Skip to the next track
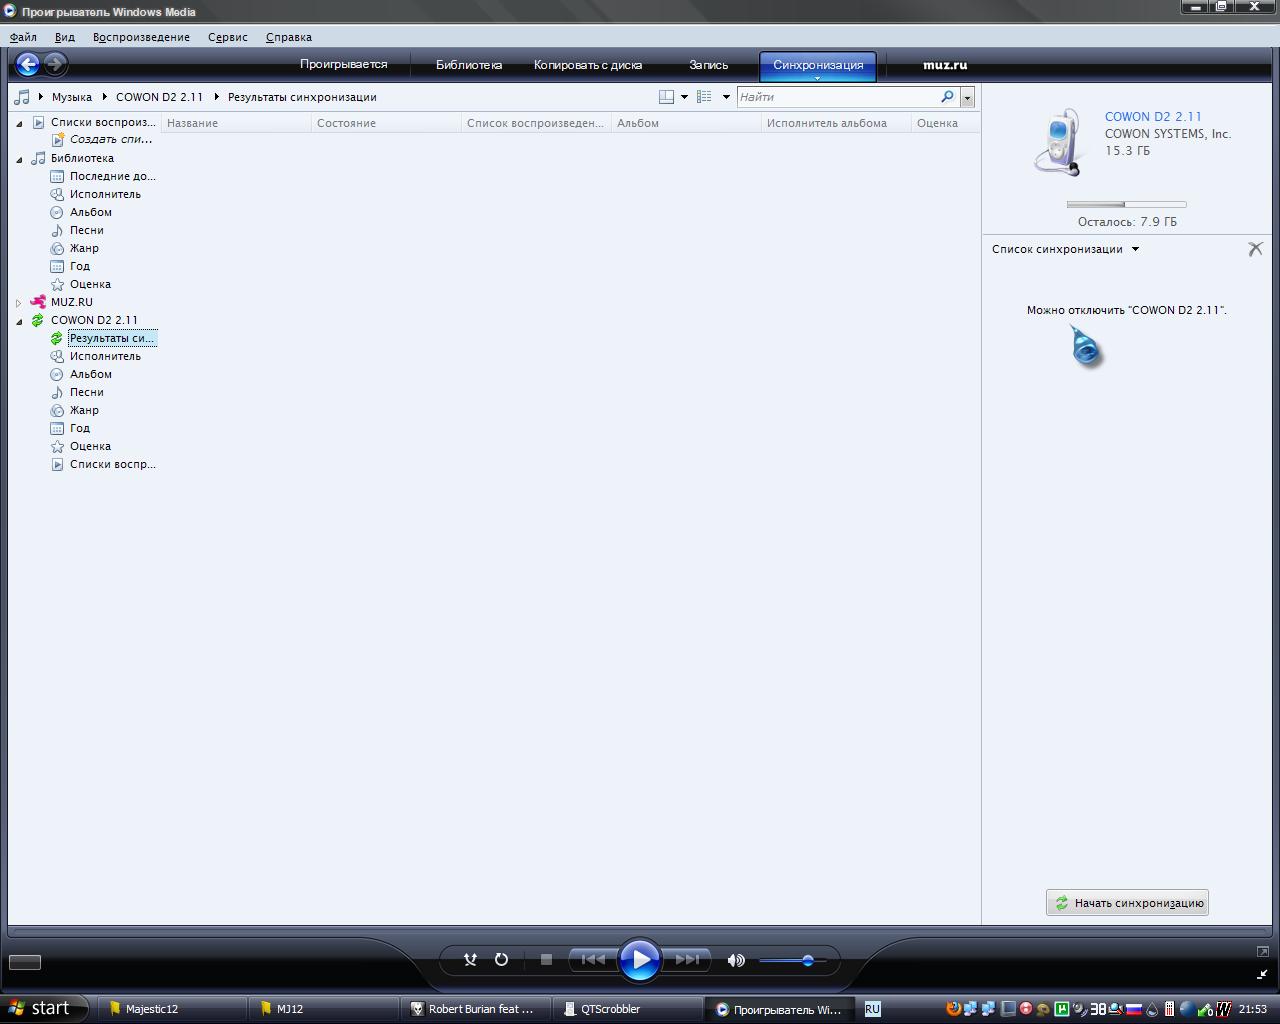The width and height of the screenshot is (1280, 1024). coord(687,960)
